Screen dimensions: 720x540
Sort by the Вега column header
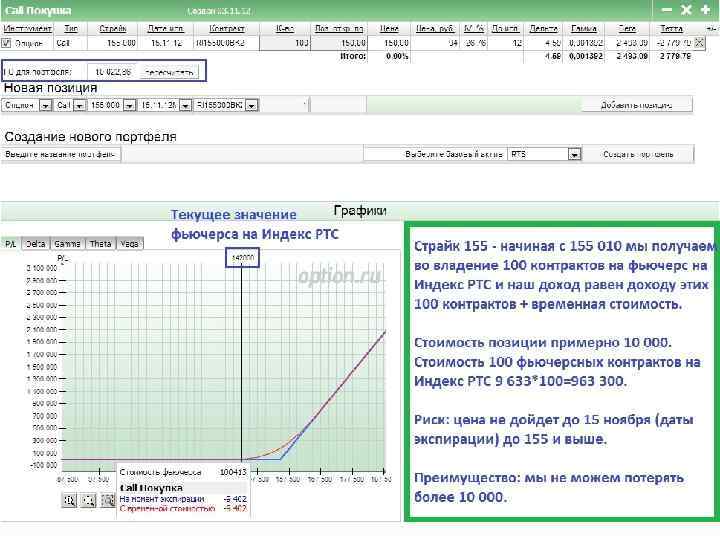click(627, 28)
